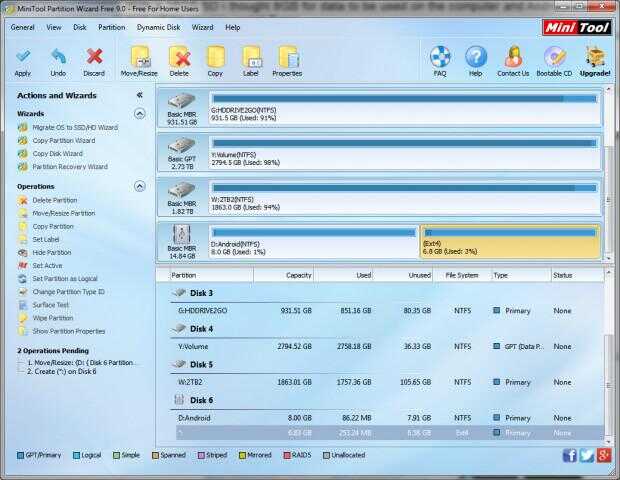Sort by Capacity column header

tap(284, 275)
